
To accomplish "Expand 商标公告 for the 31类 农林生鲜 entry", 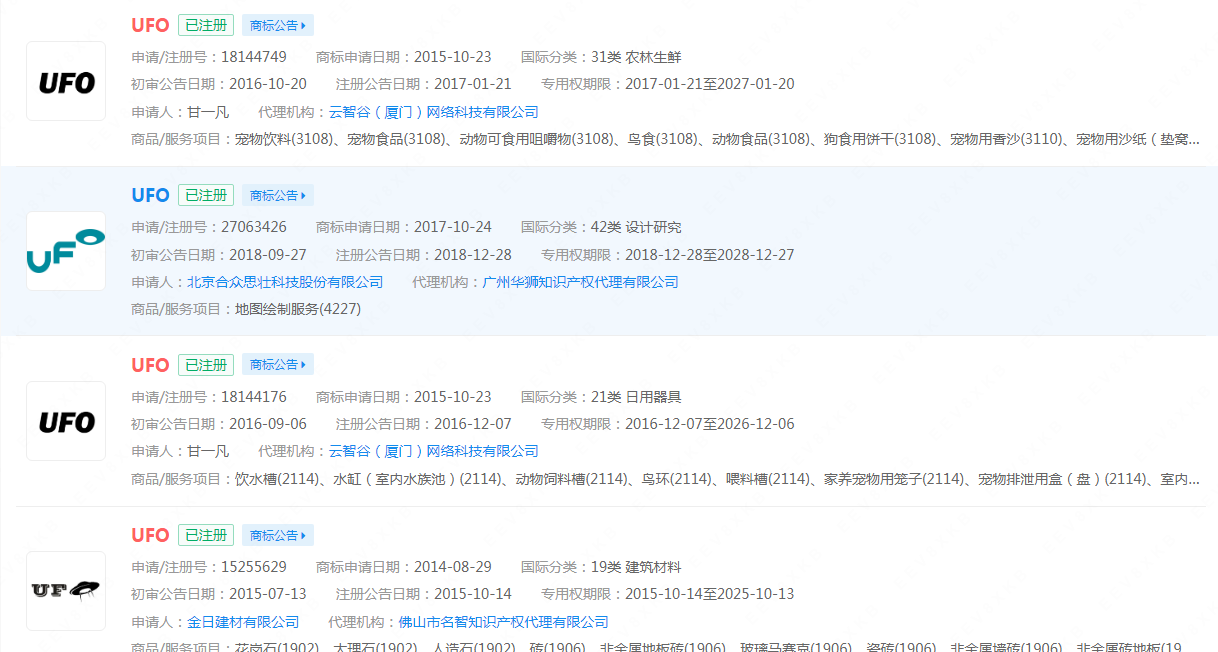I will coord(278,25).
